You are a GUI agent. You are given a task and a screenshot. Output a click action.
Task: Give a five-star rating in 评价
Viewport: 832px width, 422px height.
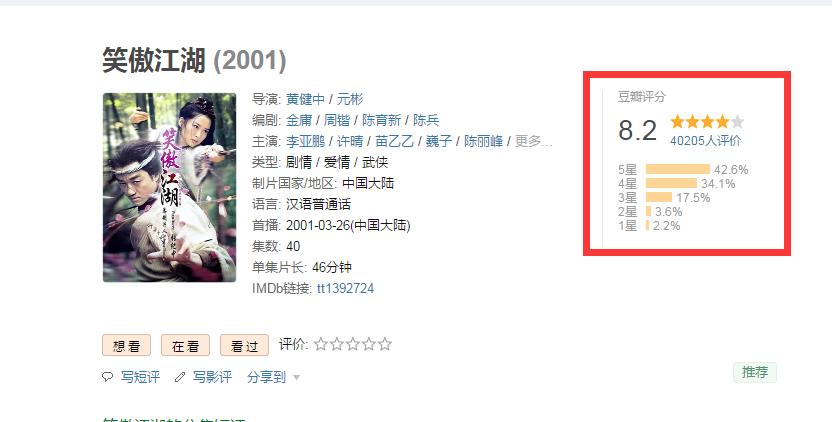point(385,344)
